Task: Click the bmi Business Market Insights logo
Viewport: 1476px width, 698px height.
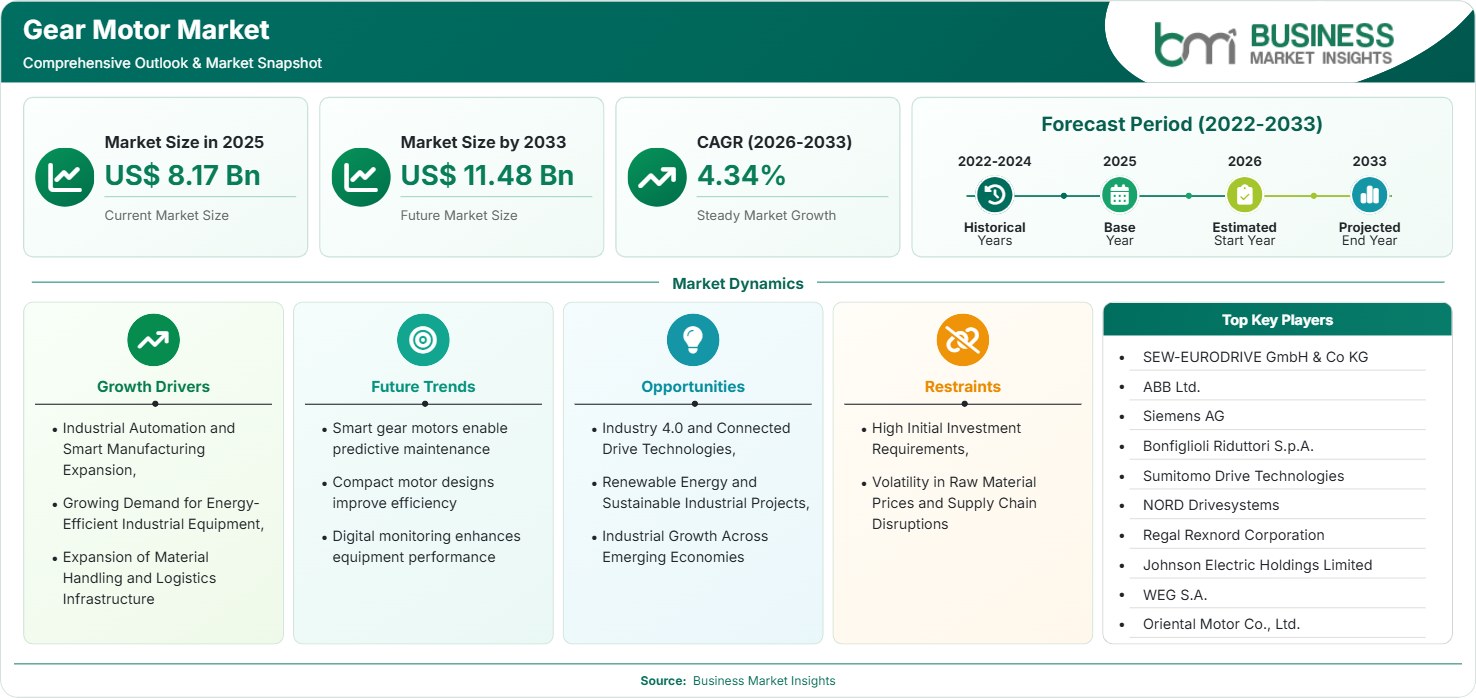Action: (1273, 43)
